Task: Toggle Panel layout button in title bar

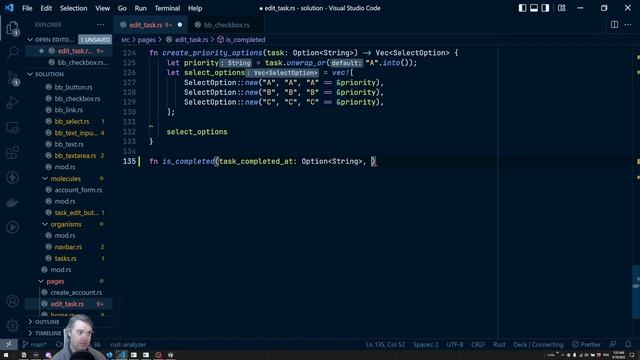Action: tap(534, 8)
